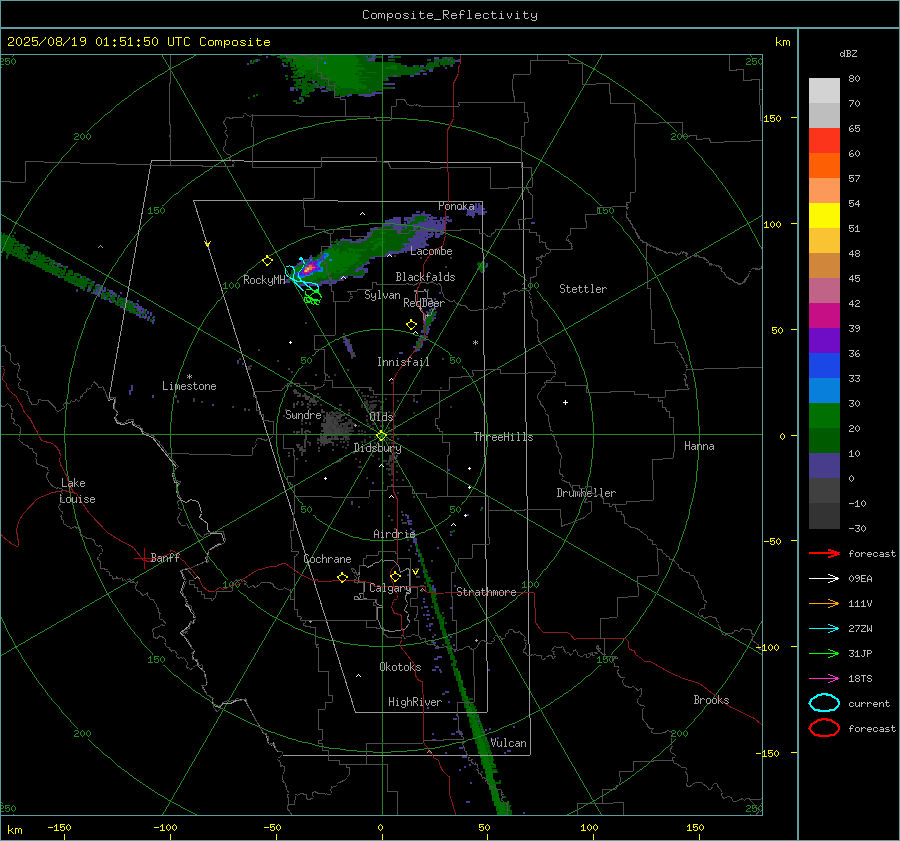This screenshot has width=900, height=841.
Task: Click the Innisfail city label
Action: coord(403,362)
